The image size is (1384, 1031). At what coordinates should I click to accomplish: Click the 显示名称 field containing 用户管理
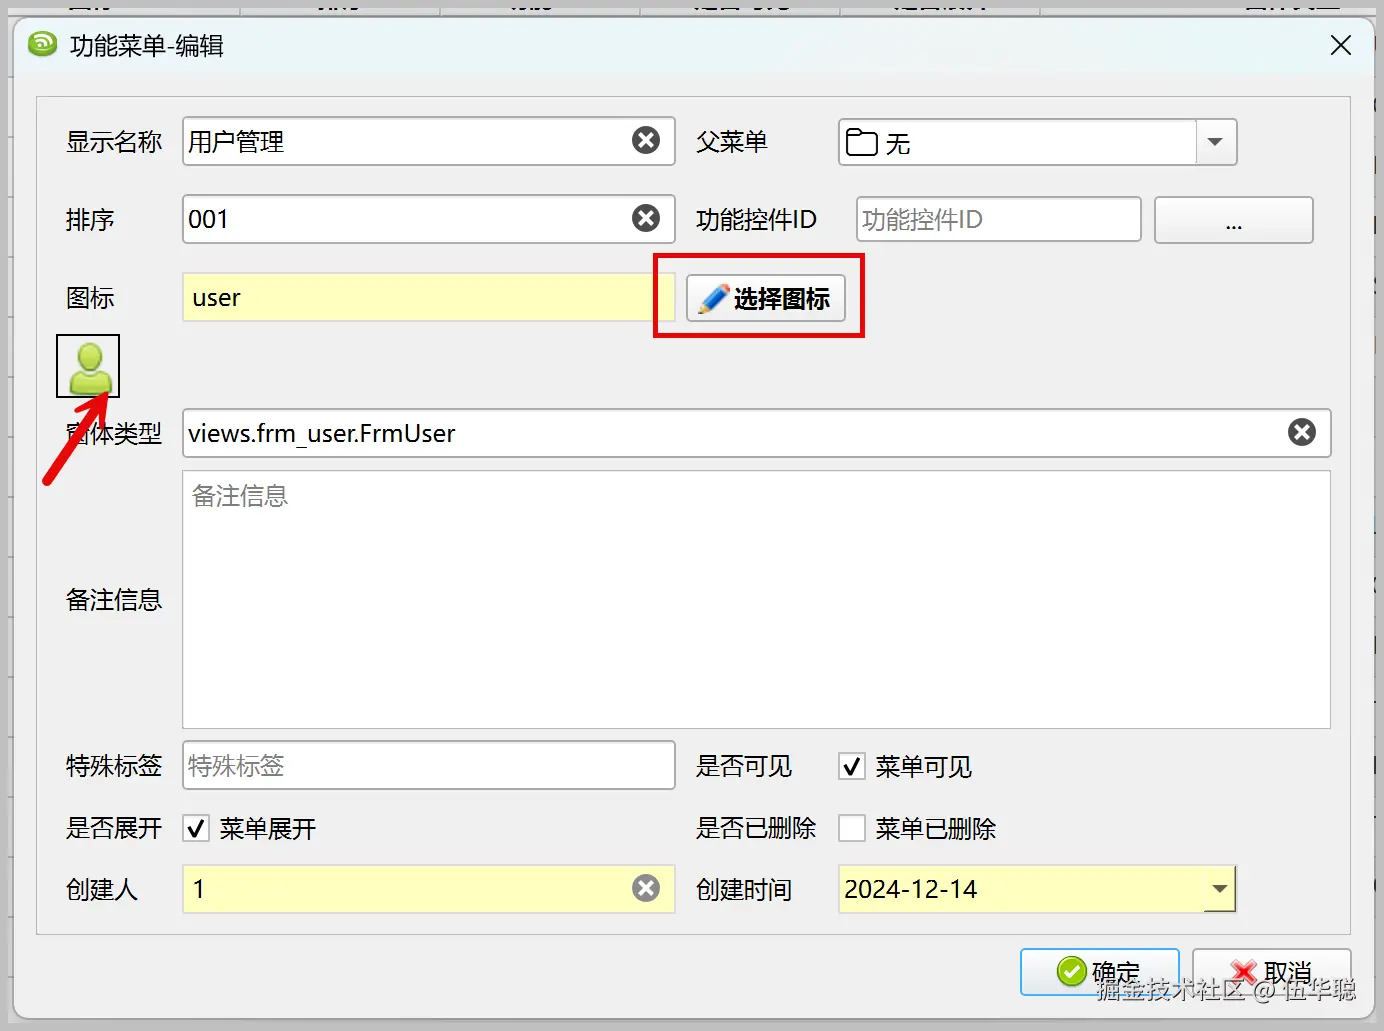(429, 141)
